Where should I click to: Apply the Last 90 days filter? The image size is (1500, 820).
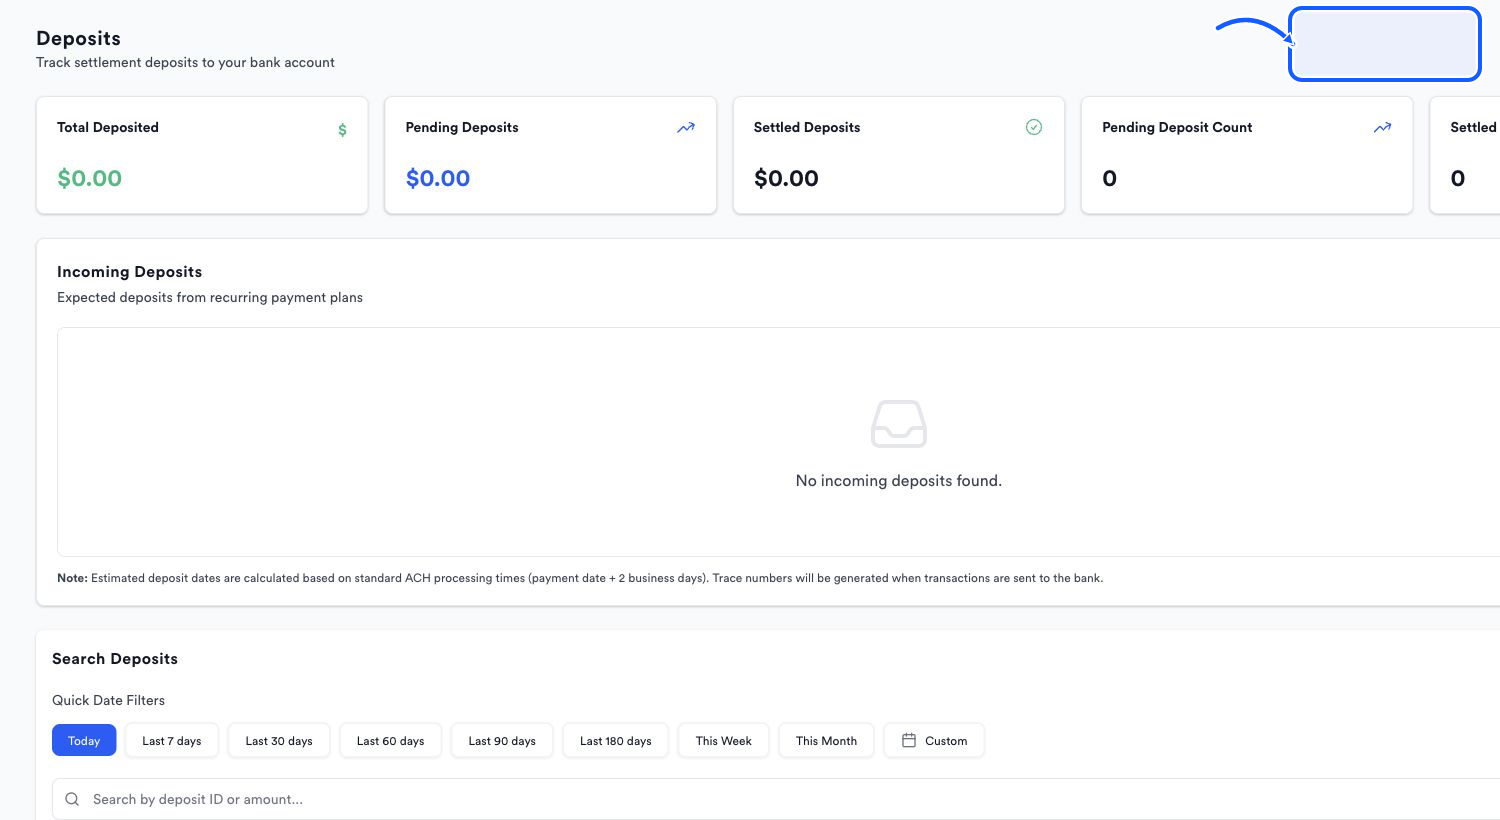502,741
